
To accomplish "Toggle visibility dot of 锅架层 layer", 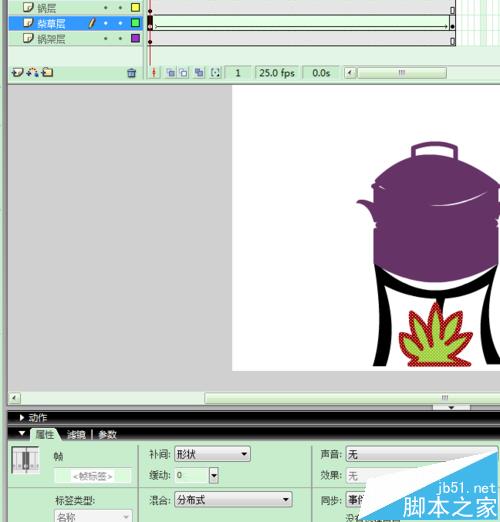I will point(106,38).
